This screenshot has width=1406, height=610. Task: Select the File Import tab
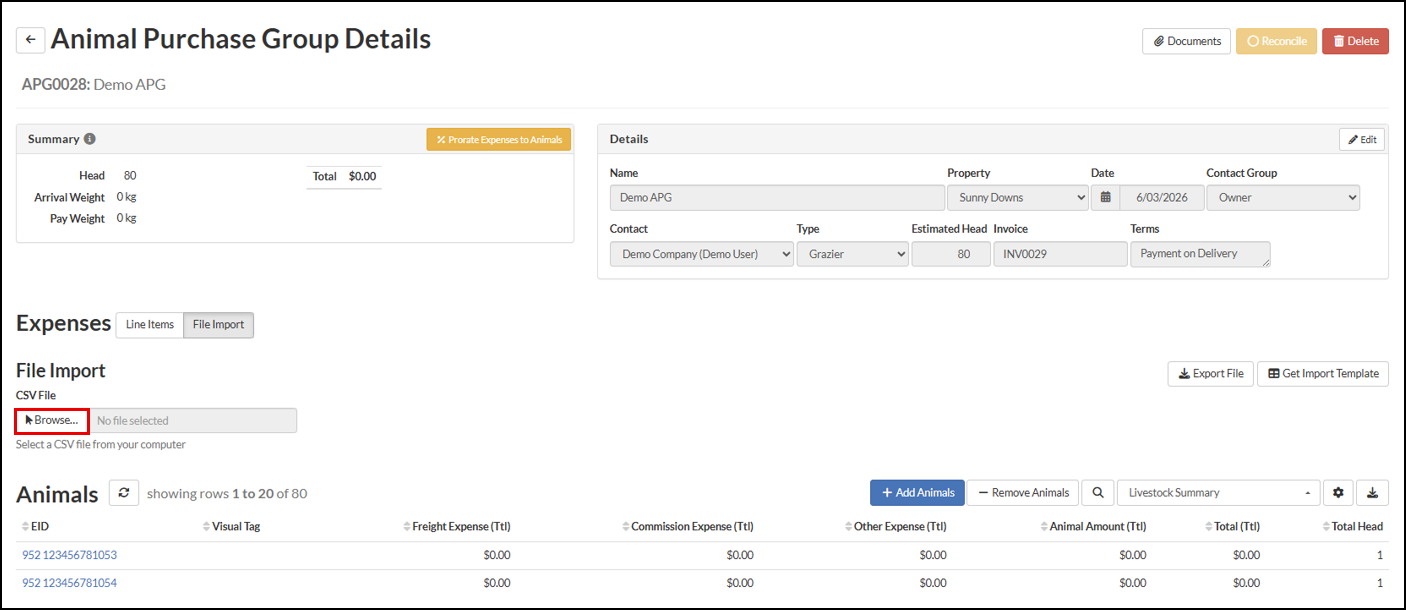click(x=219, y=325)
